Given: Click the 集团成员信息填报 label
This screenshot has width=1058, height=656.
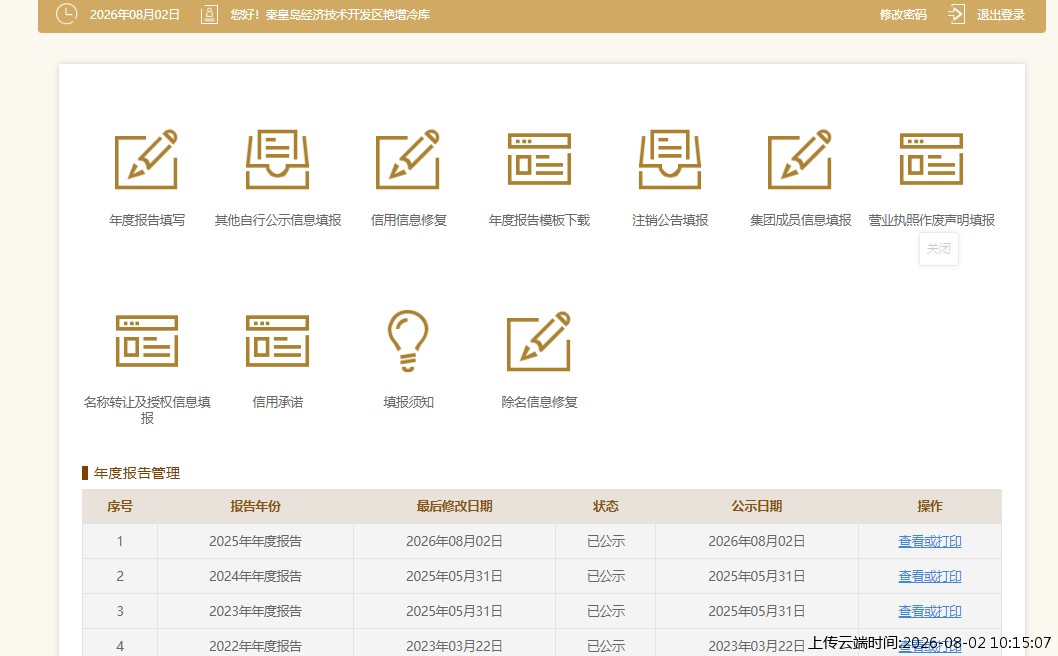Looking at the screenshot, I should tap(800, 220).
